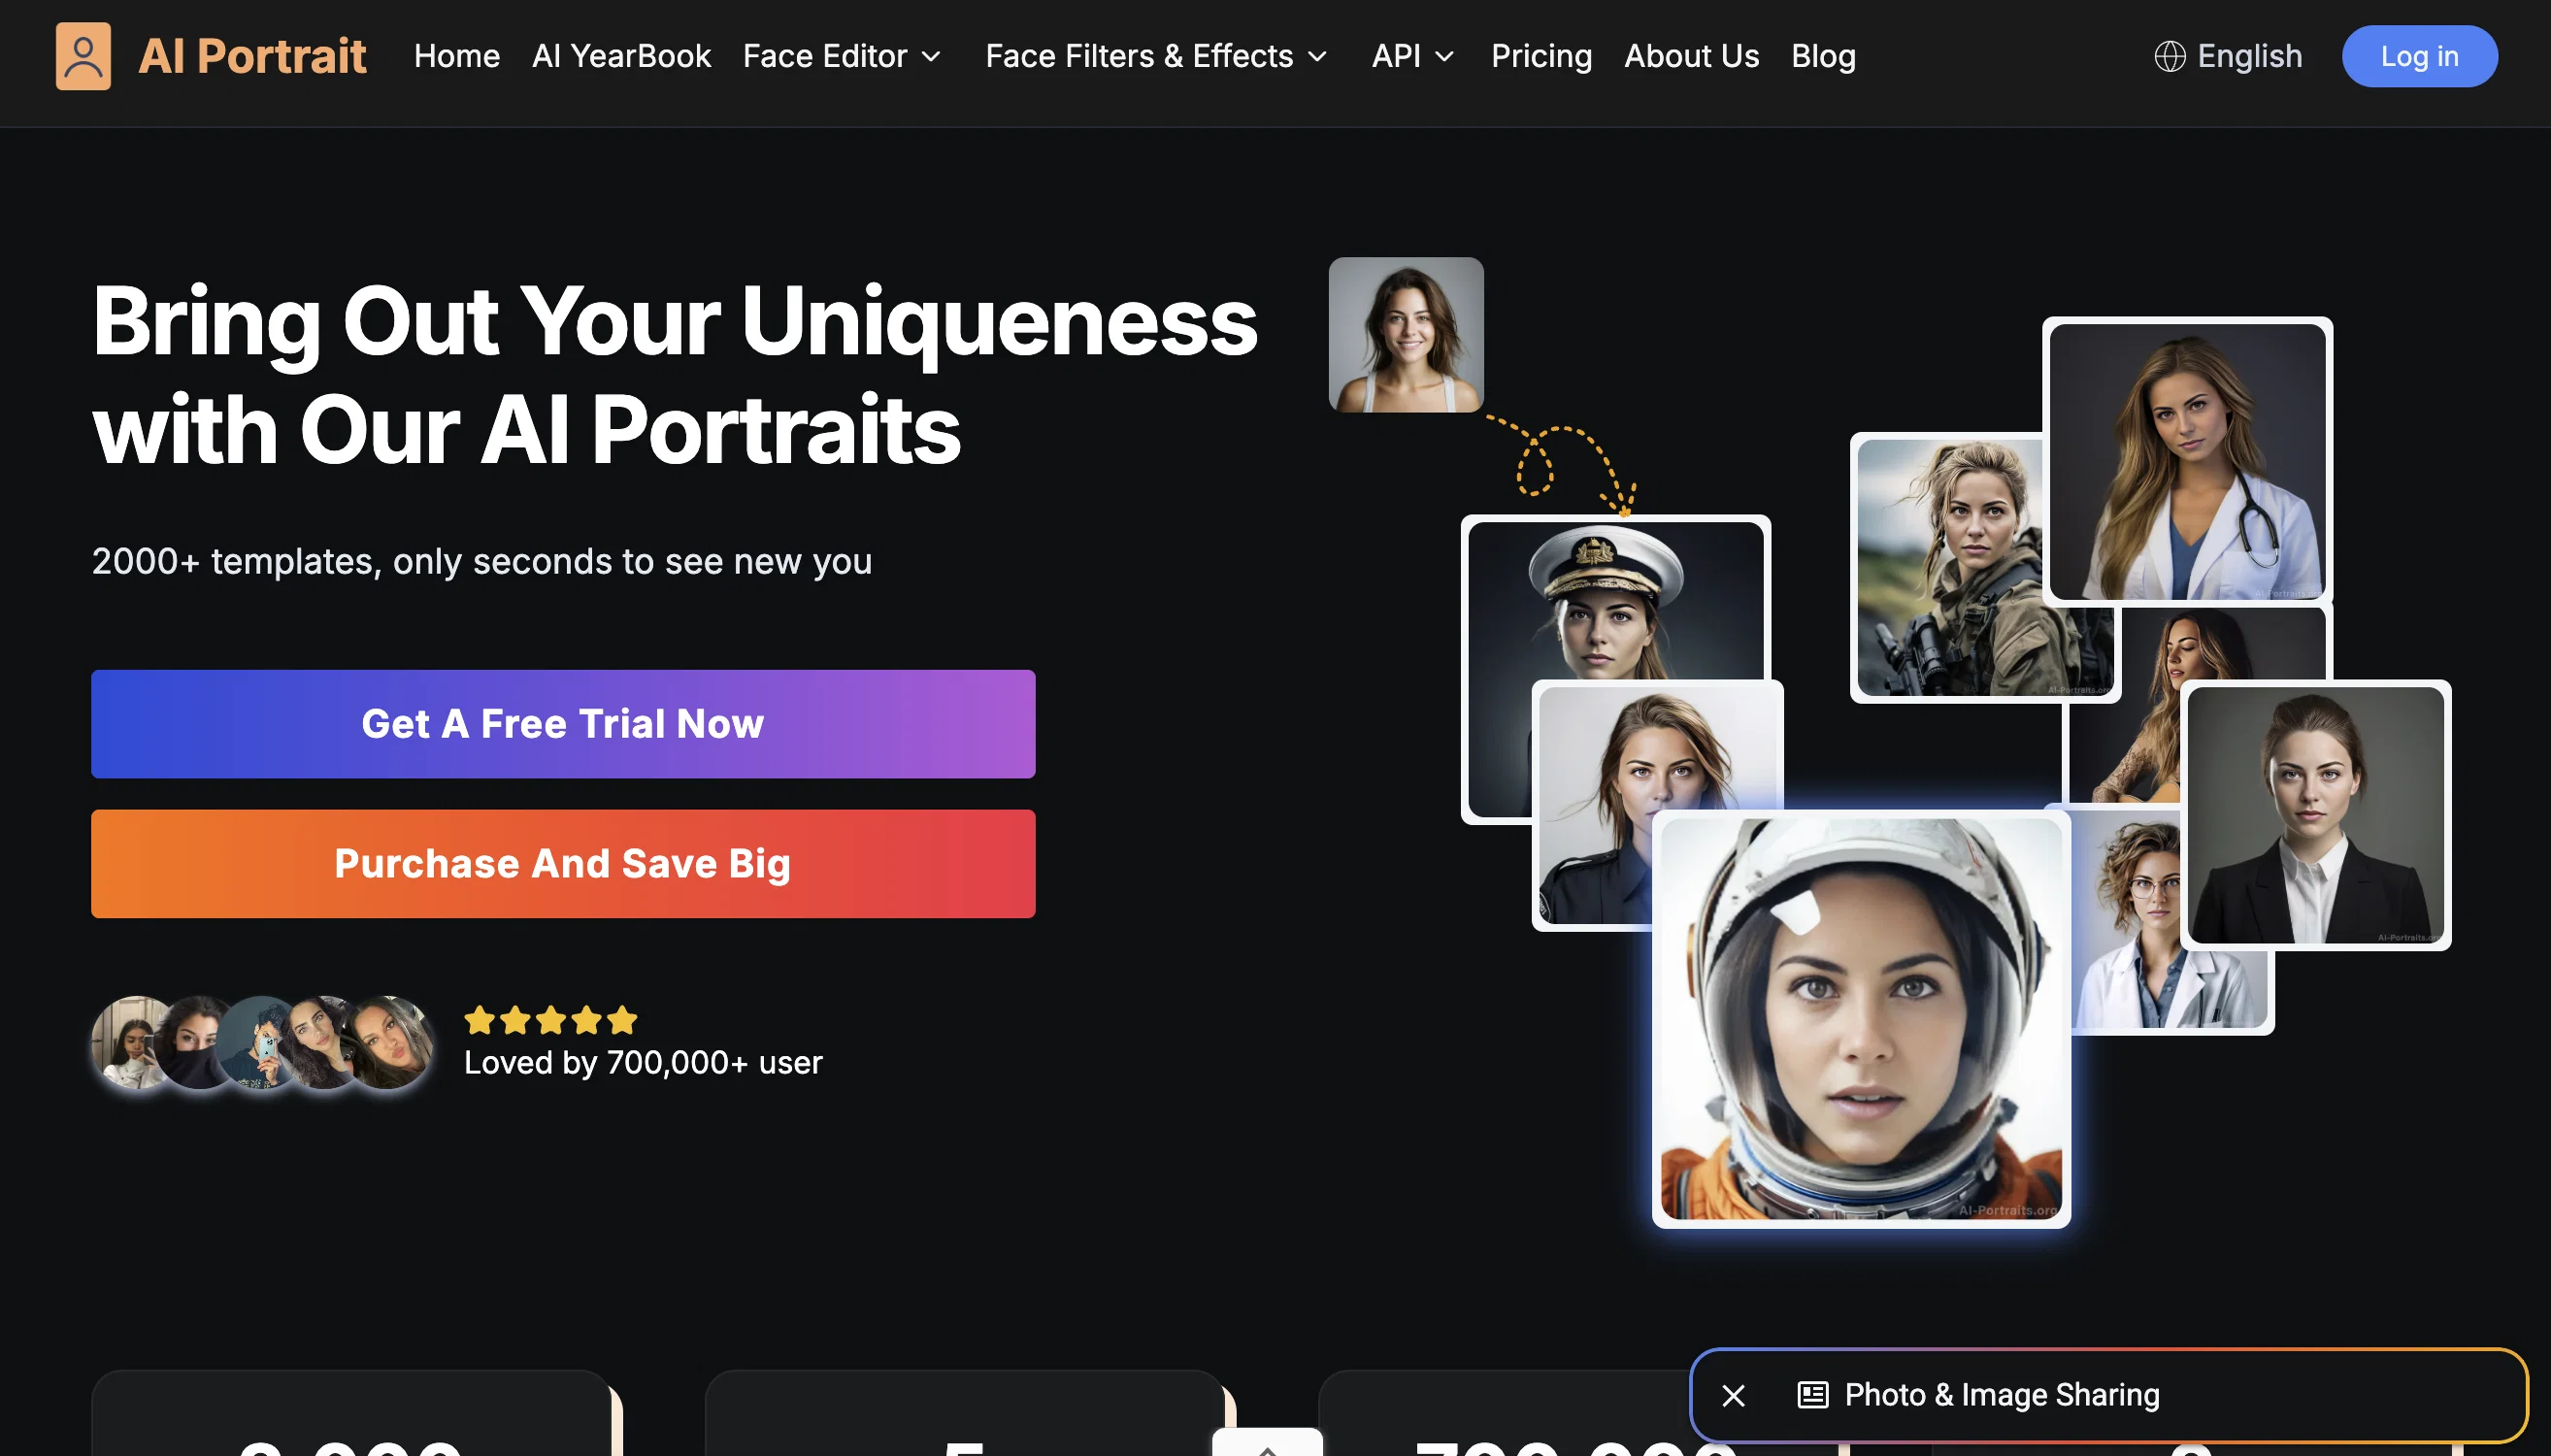Click the user avatars group

pos(263,1042)
